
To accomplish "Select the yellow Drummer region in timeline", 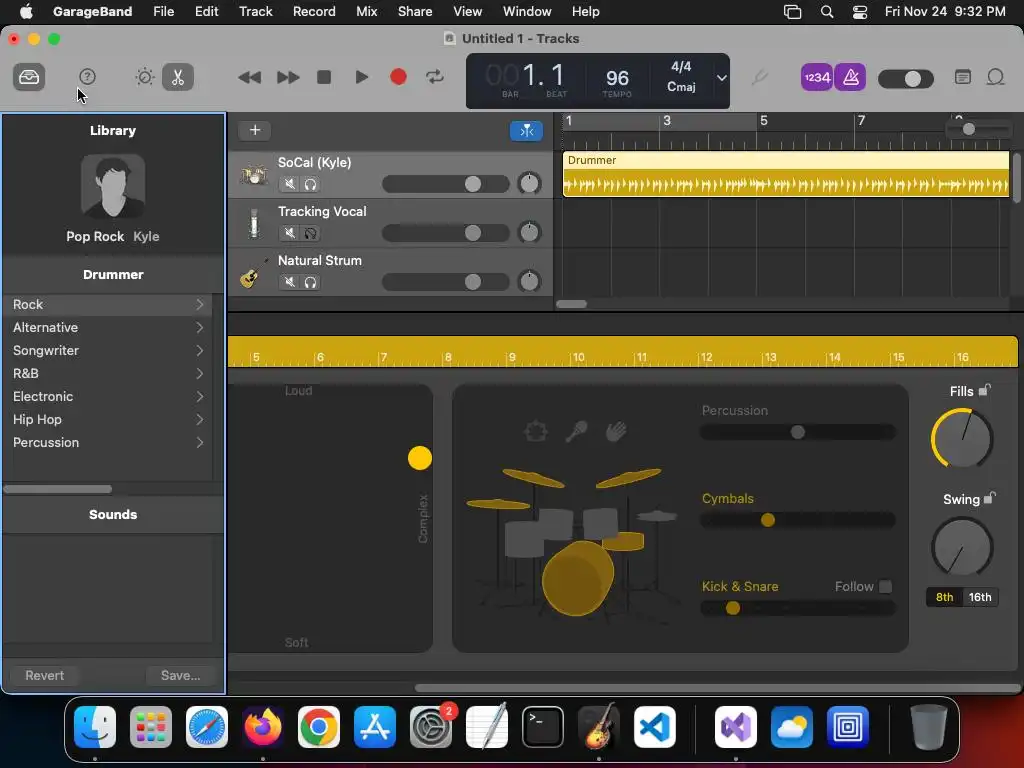I will tap(786, 174).
